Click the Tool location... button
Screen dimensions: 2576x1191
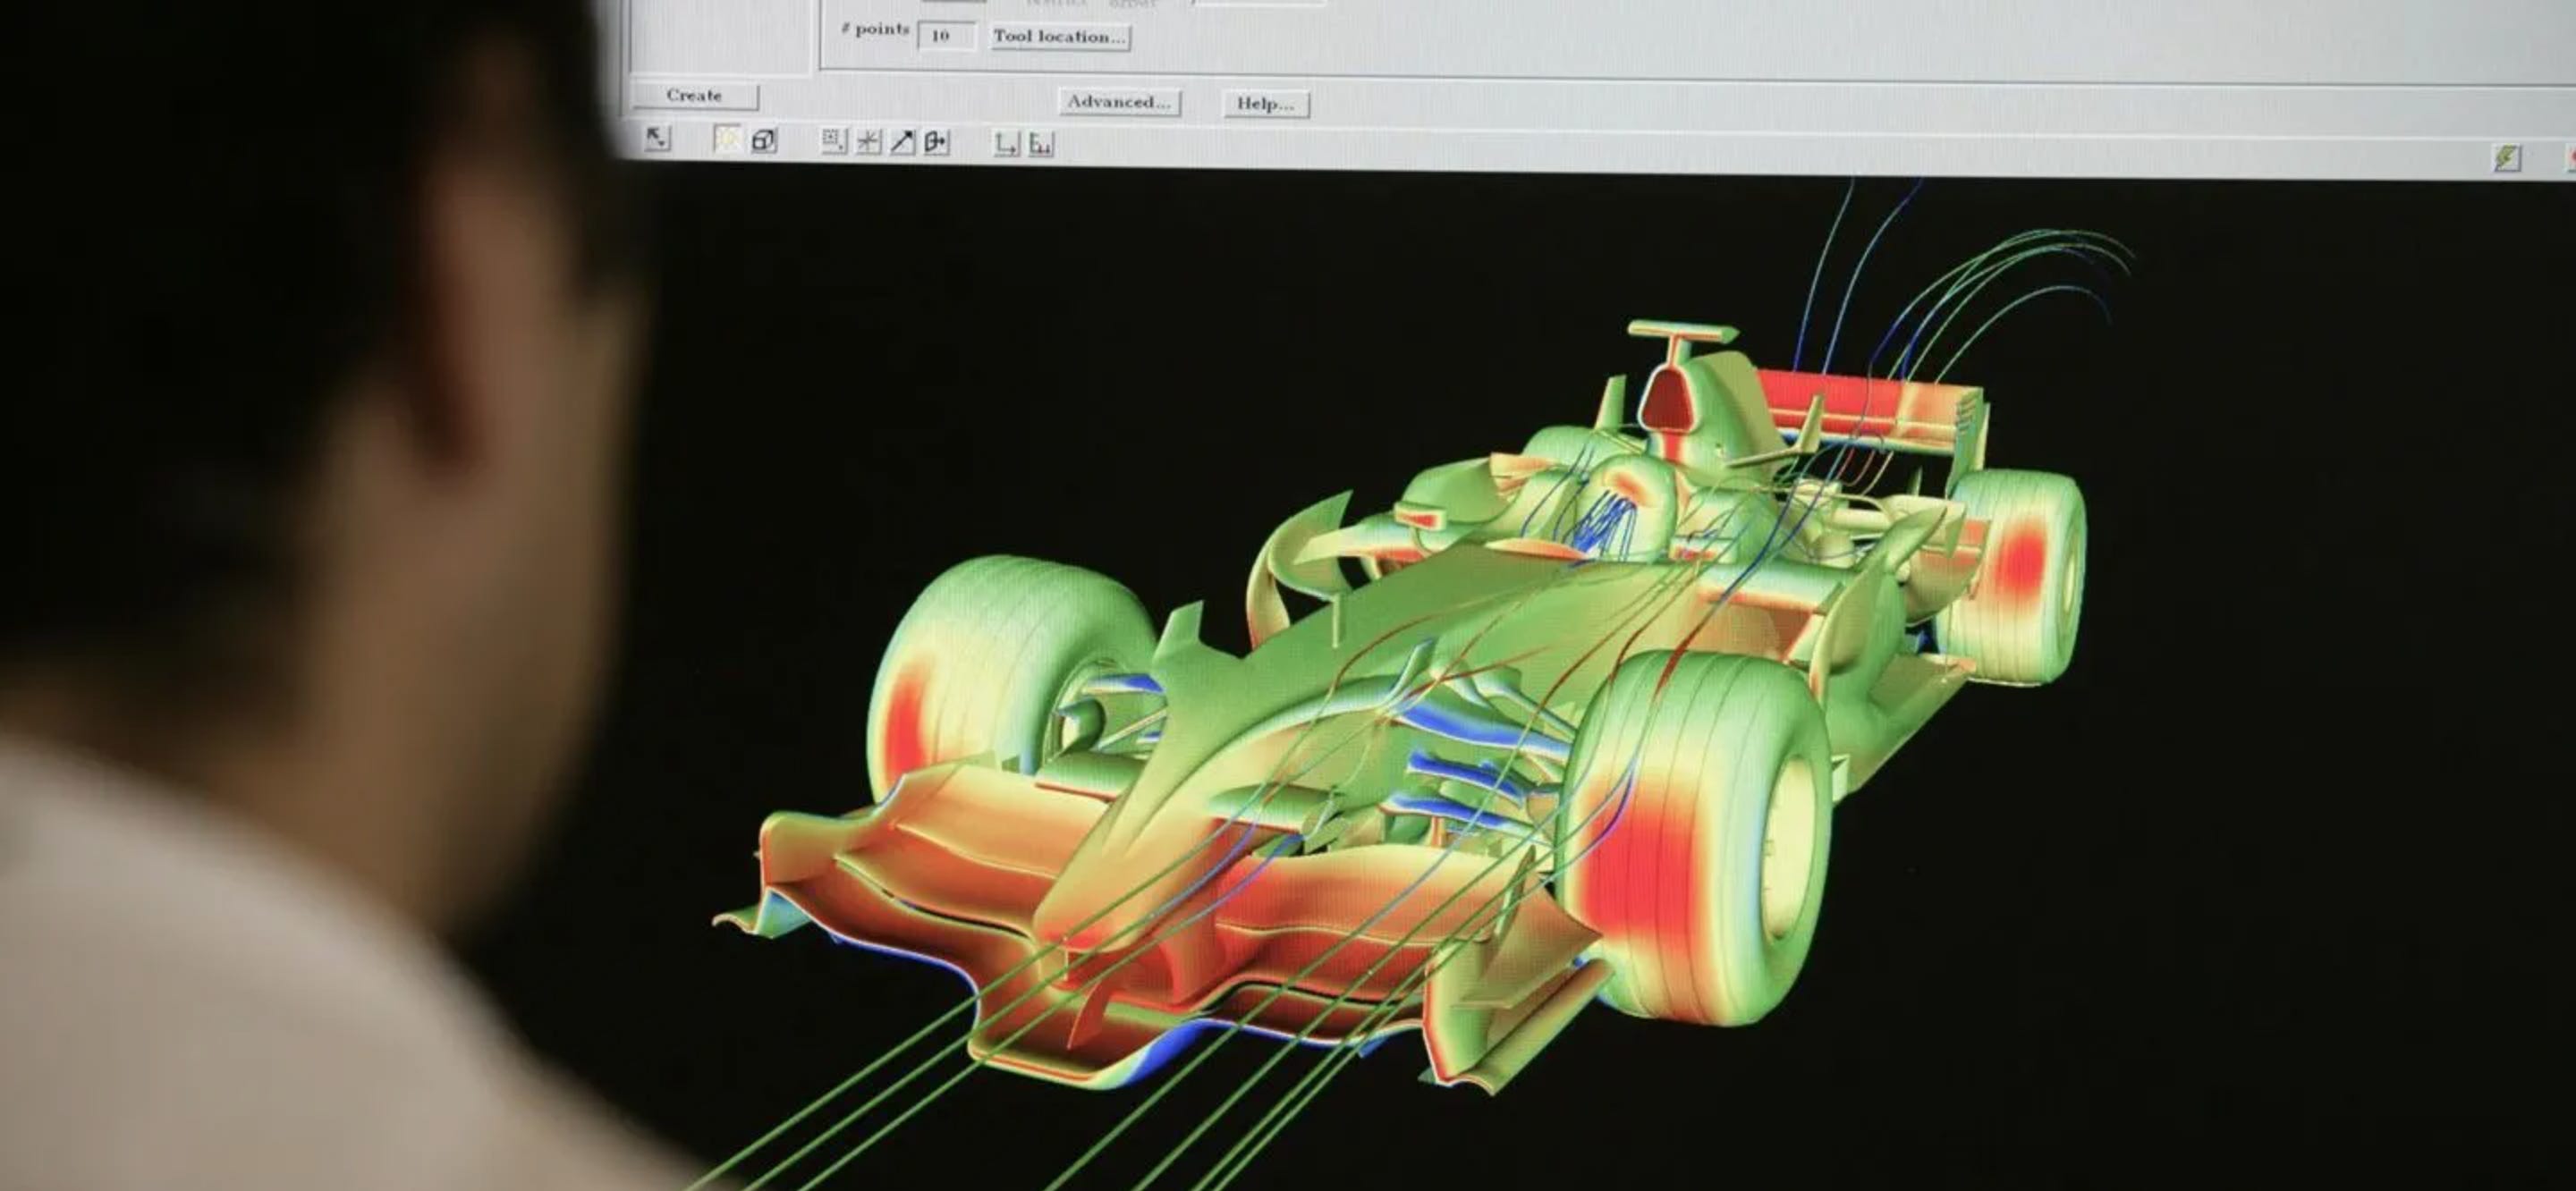pos(1060,37)
